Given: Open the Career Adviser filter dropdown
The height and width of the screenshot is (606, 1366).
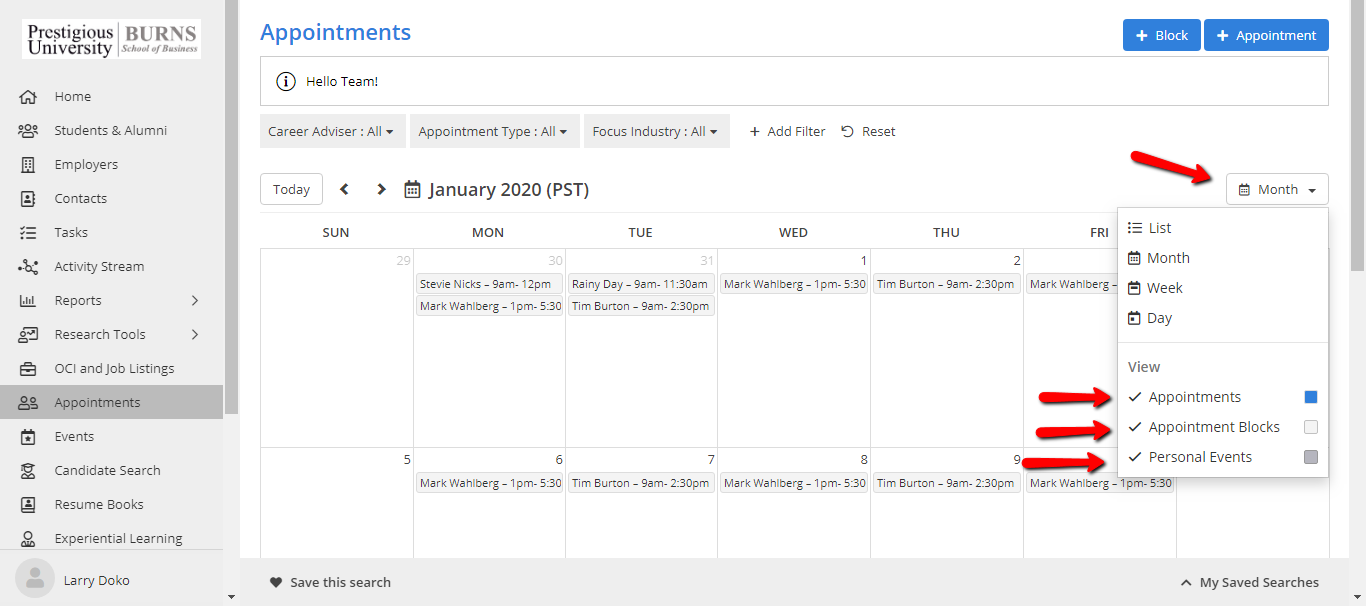Looking at the screenshot, I should tap(330, 131).
